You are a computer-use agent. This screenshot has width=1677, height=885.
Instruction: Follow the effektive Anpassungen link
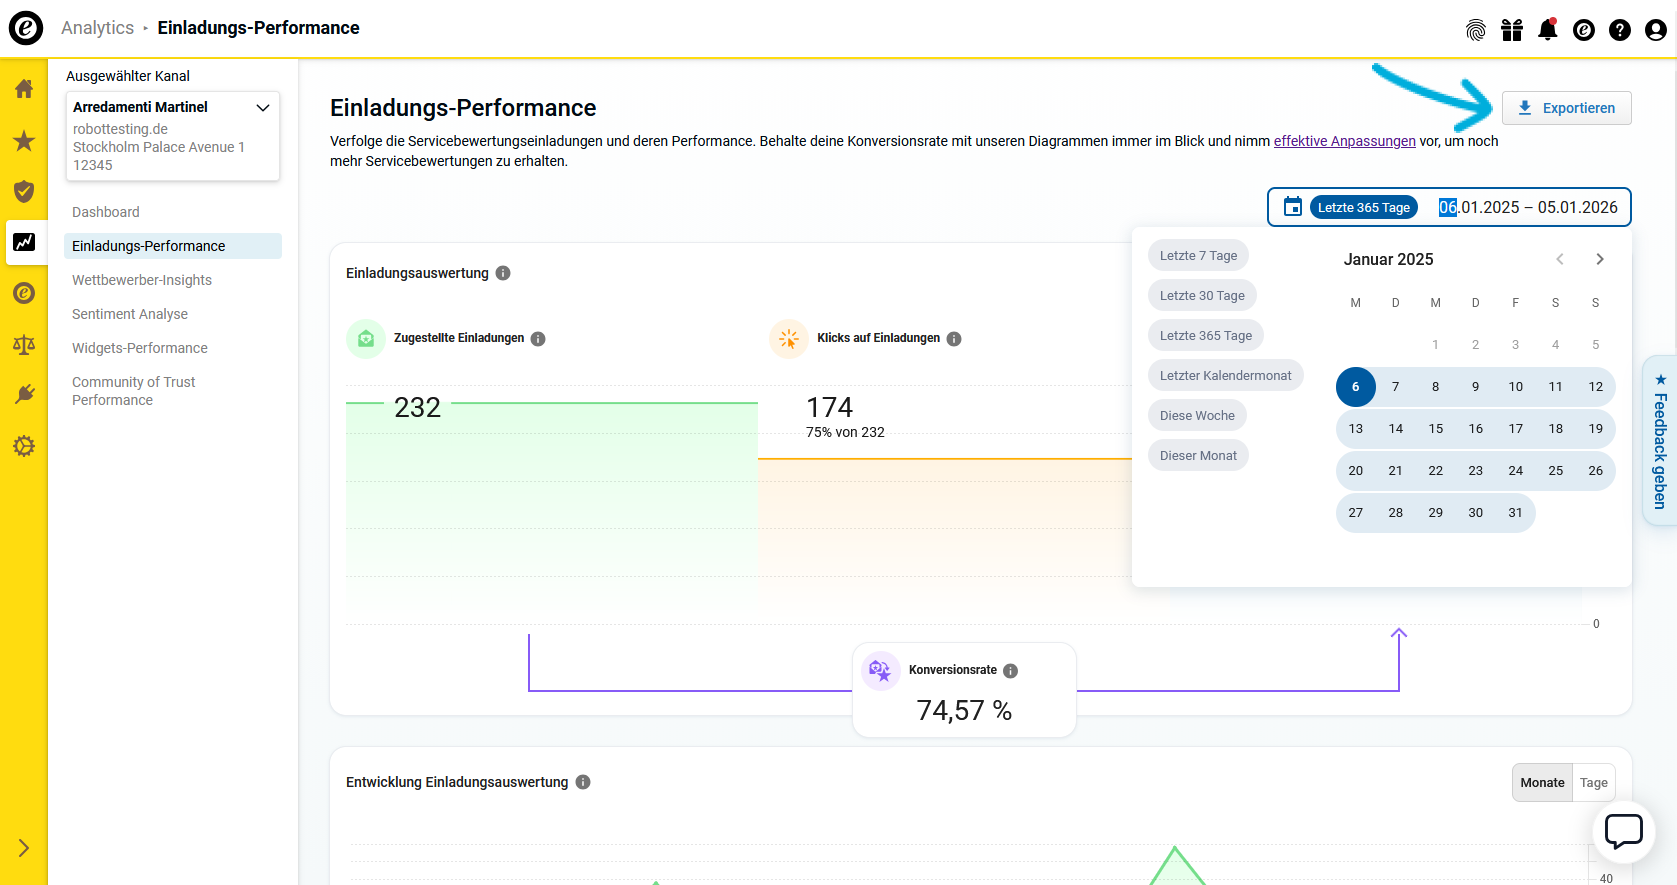(1344, 141)
